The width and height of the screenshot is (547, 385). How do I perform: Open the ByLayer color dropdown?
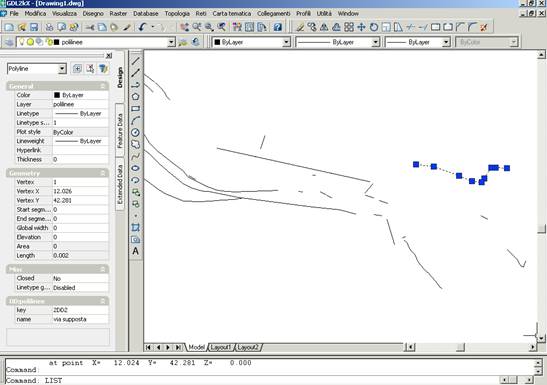point(286,42)
